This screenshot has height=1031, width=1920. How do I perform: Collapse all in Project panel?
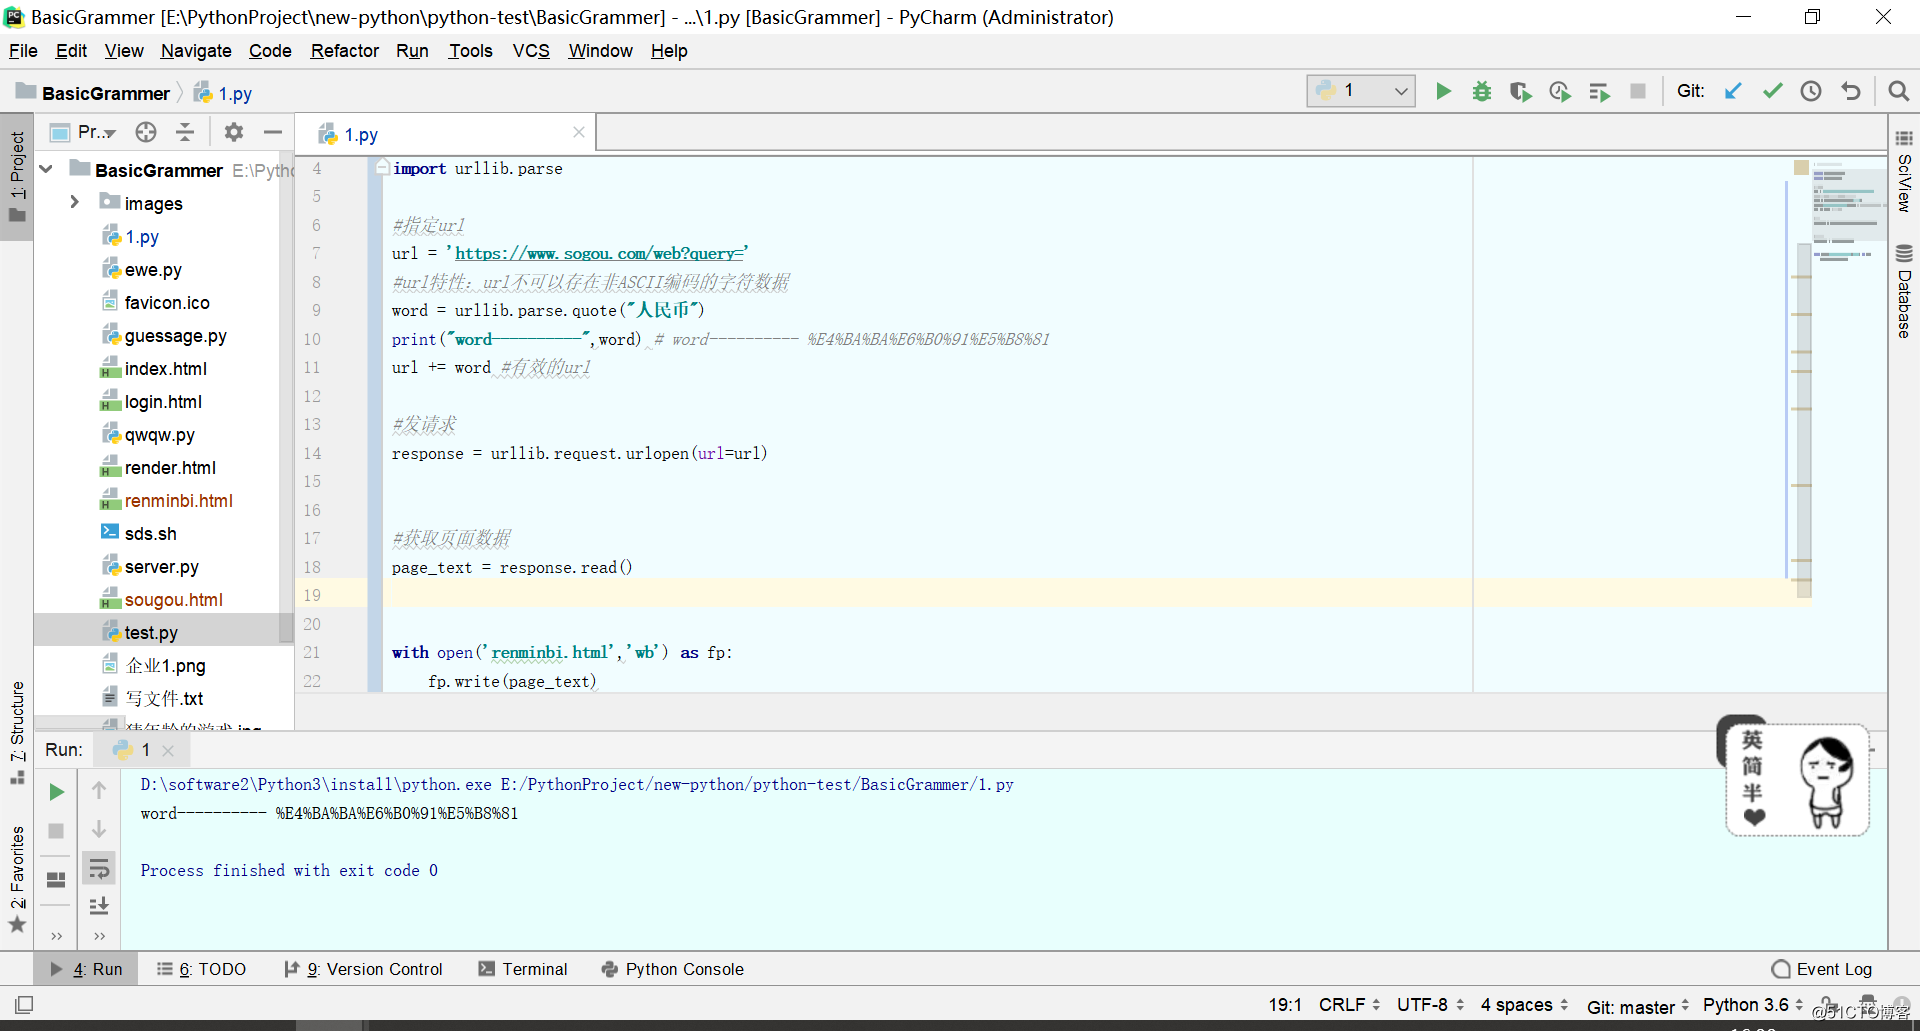(185, 132)
